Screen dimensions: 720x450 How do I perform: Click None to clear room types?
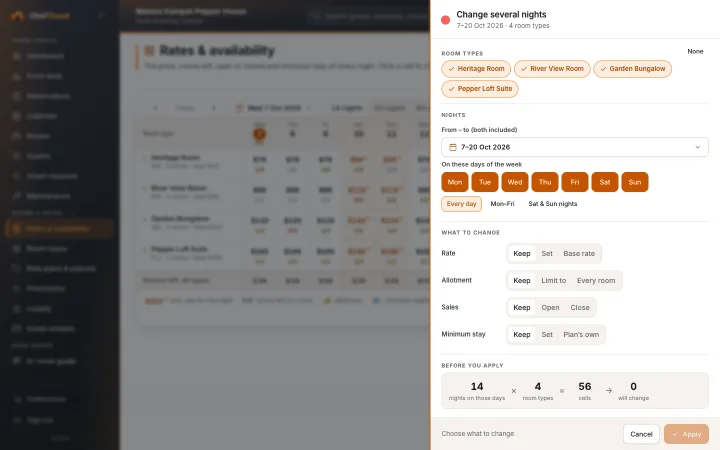point(695,51)
